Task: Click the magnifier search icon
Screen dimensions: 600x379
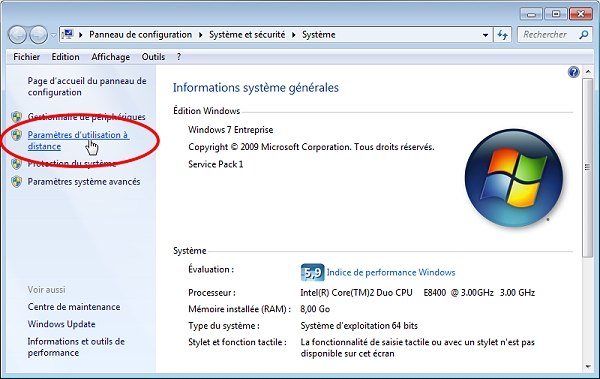Action: tap(584, 35)
